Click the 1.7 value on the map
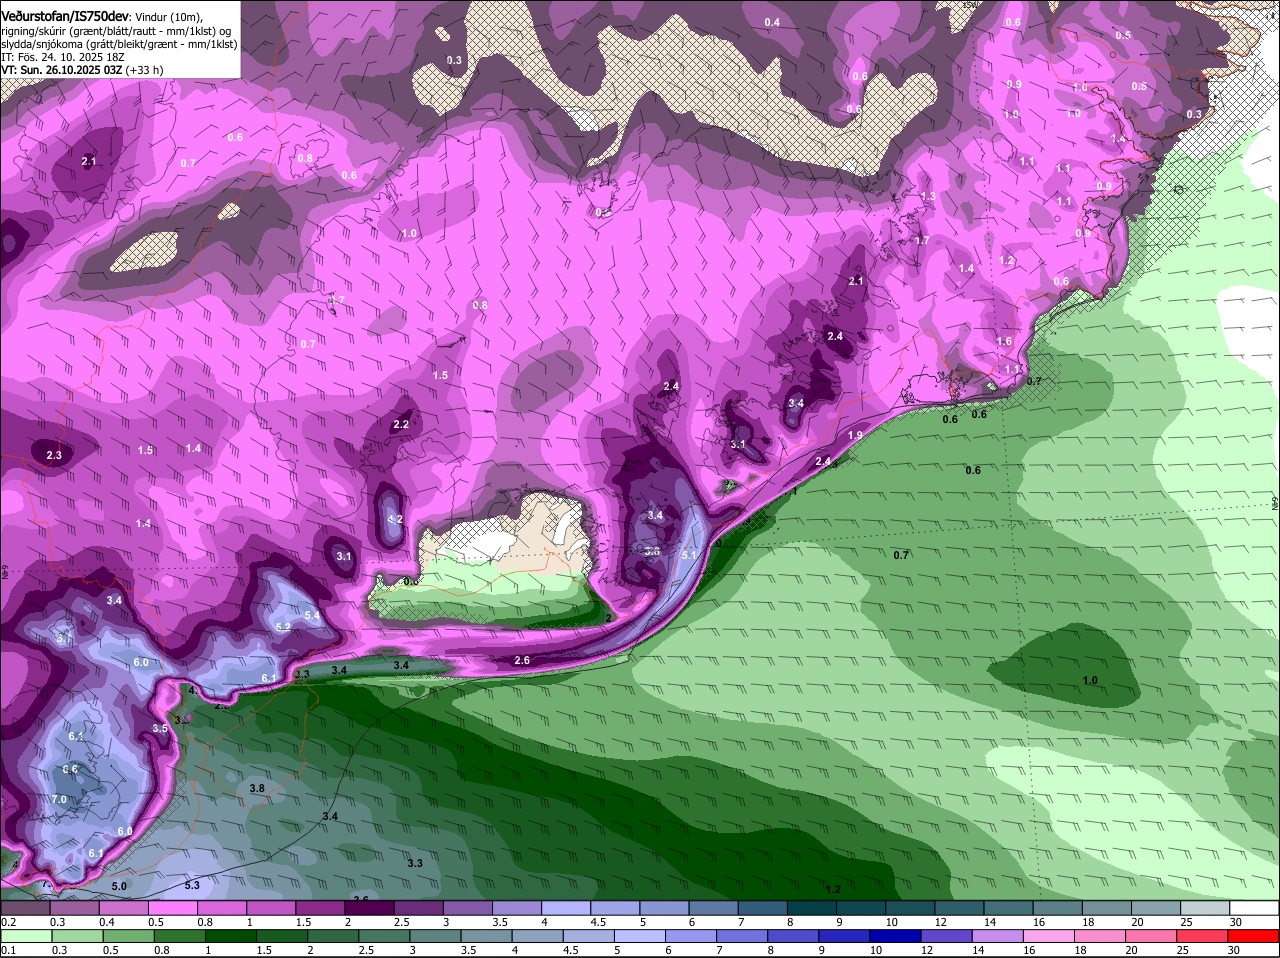Screen dimensions: 1280x958 coord(922,240)
